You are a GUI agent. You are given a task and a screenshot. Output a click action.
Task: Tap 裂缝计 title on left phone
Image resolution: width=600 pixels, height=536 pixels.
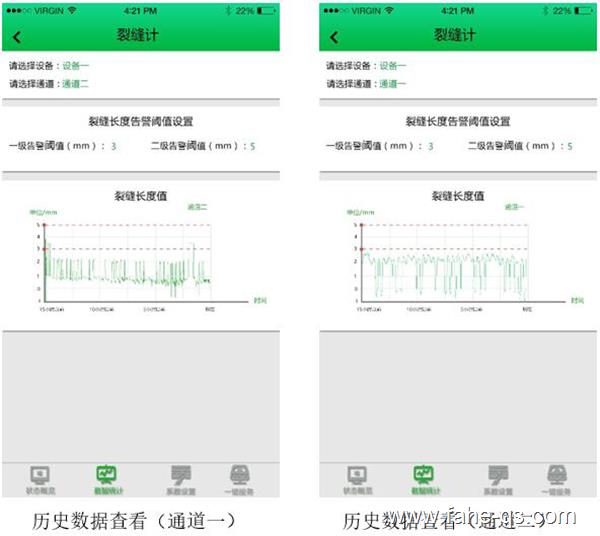point(137,35)
